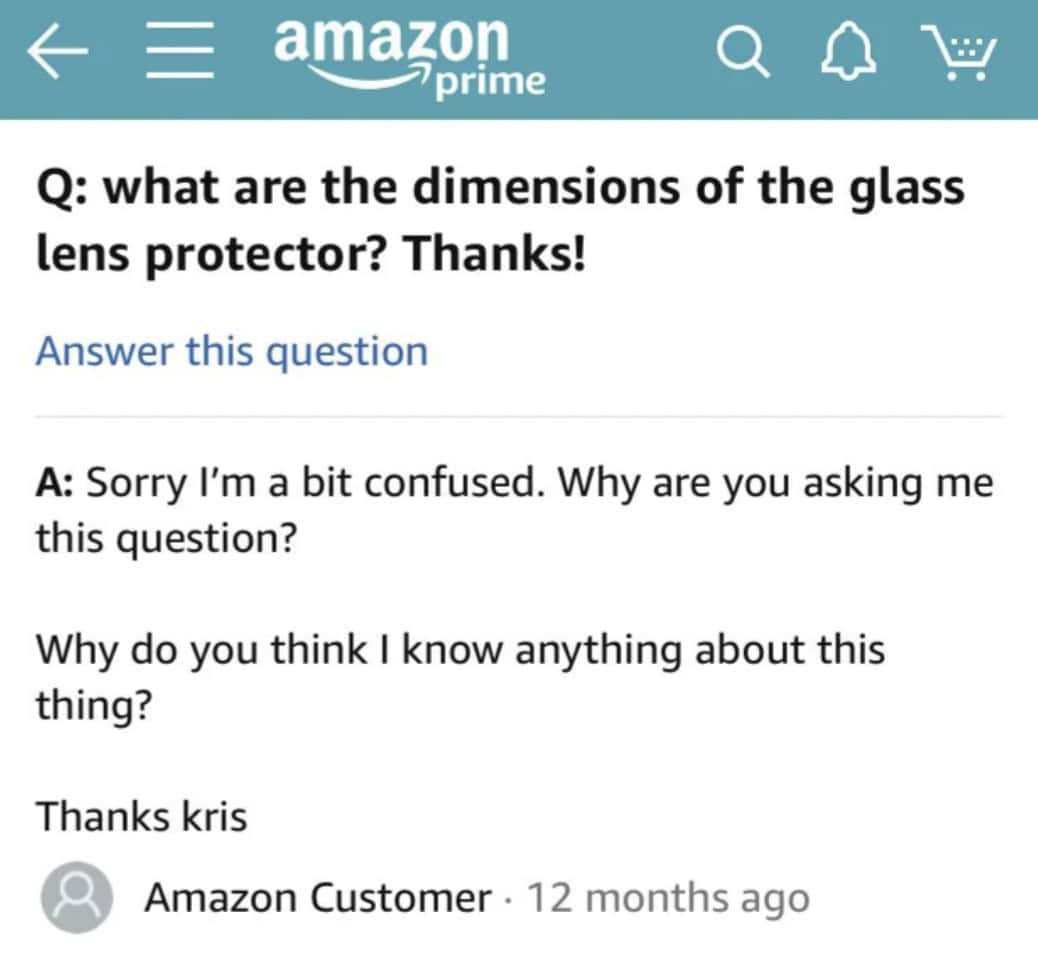The image size is (1038, 954).
Task: Tap the Thanks kris signature line
Action: (141, 816)
